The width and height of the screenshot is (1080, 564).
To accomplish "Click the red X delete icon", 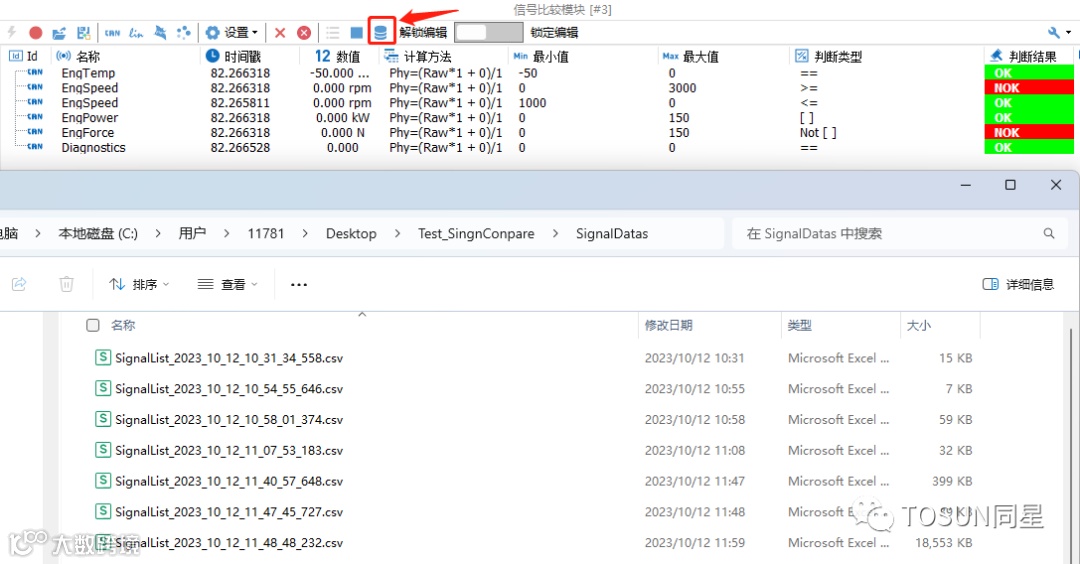I will pyautogui.click(x=280, y=32).
